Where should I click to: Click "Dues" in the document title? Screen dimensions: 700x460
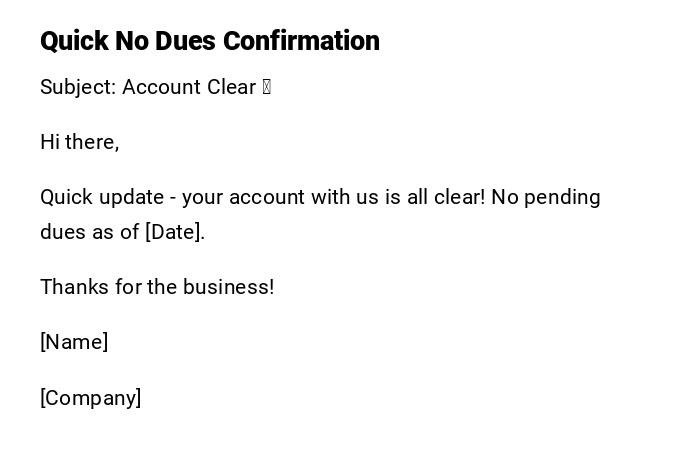[185, 41]
